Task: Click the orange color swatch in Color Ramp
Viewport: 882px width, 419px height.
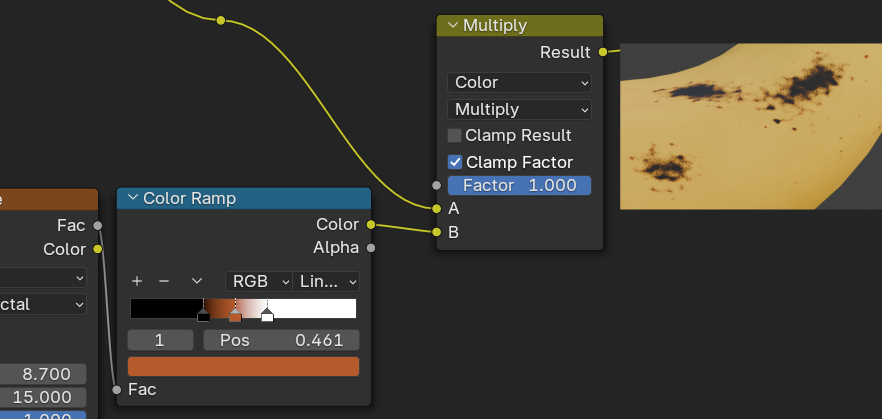Action: coord(243,366)
